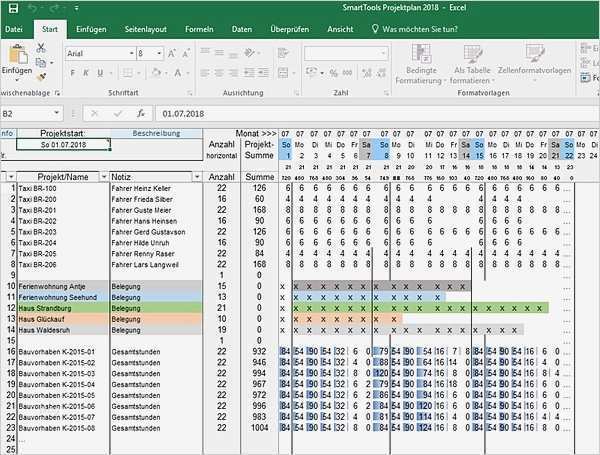Open Bedingte Formatierung conditional formatting

click(422, 64)
